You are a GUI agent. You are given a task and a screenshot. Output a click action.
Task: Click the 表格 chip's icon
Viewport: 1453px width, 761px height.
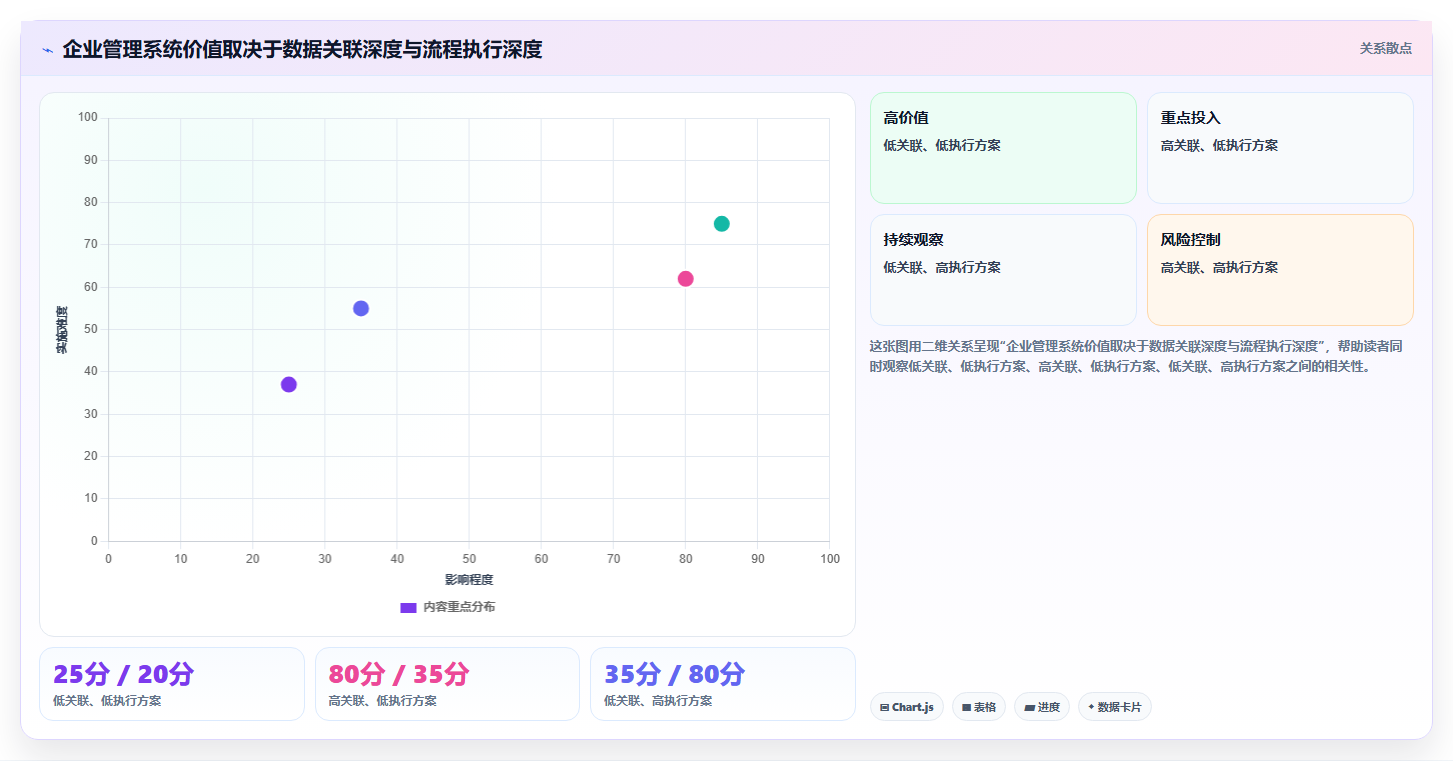pos(966,707)
